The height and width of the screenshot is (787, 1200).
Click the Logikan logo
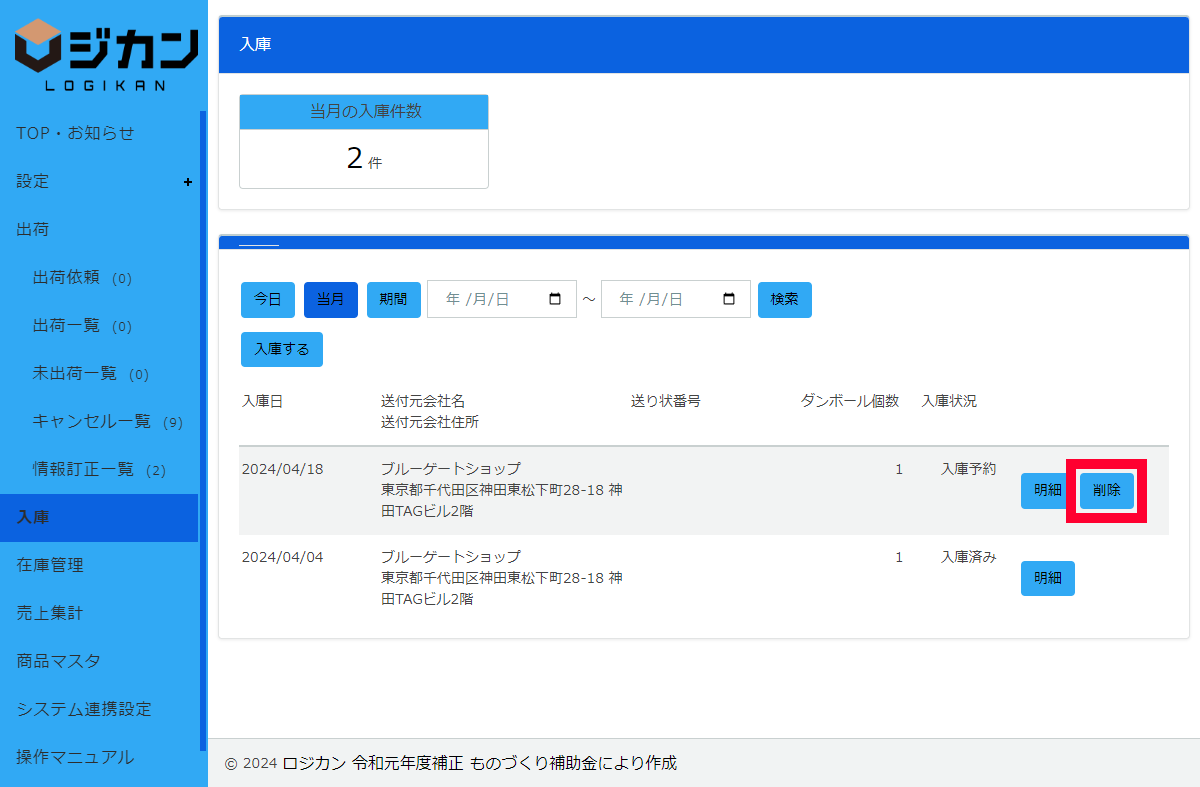click(x=104, y=53)
